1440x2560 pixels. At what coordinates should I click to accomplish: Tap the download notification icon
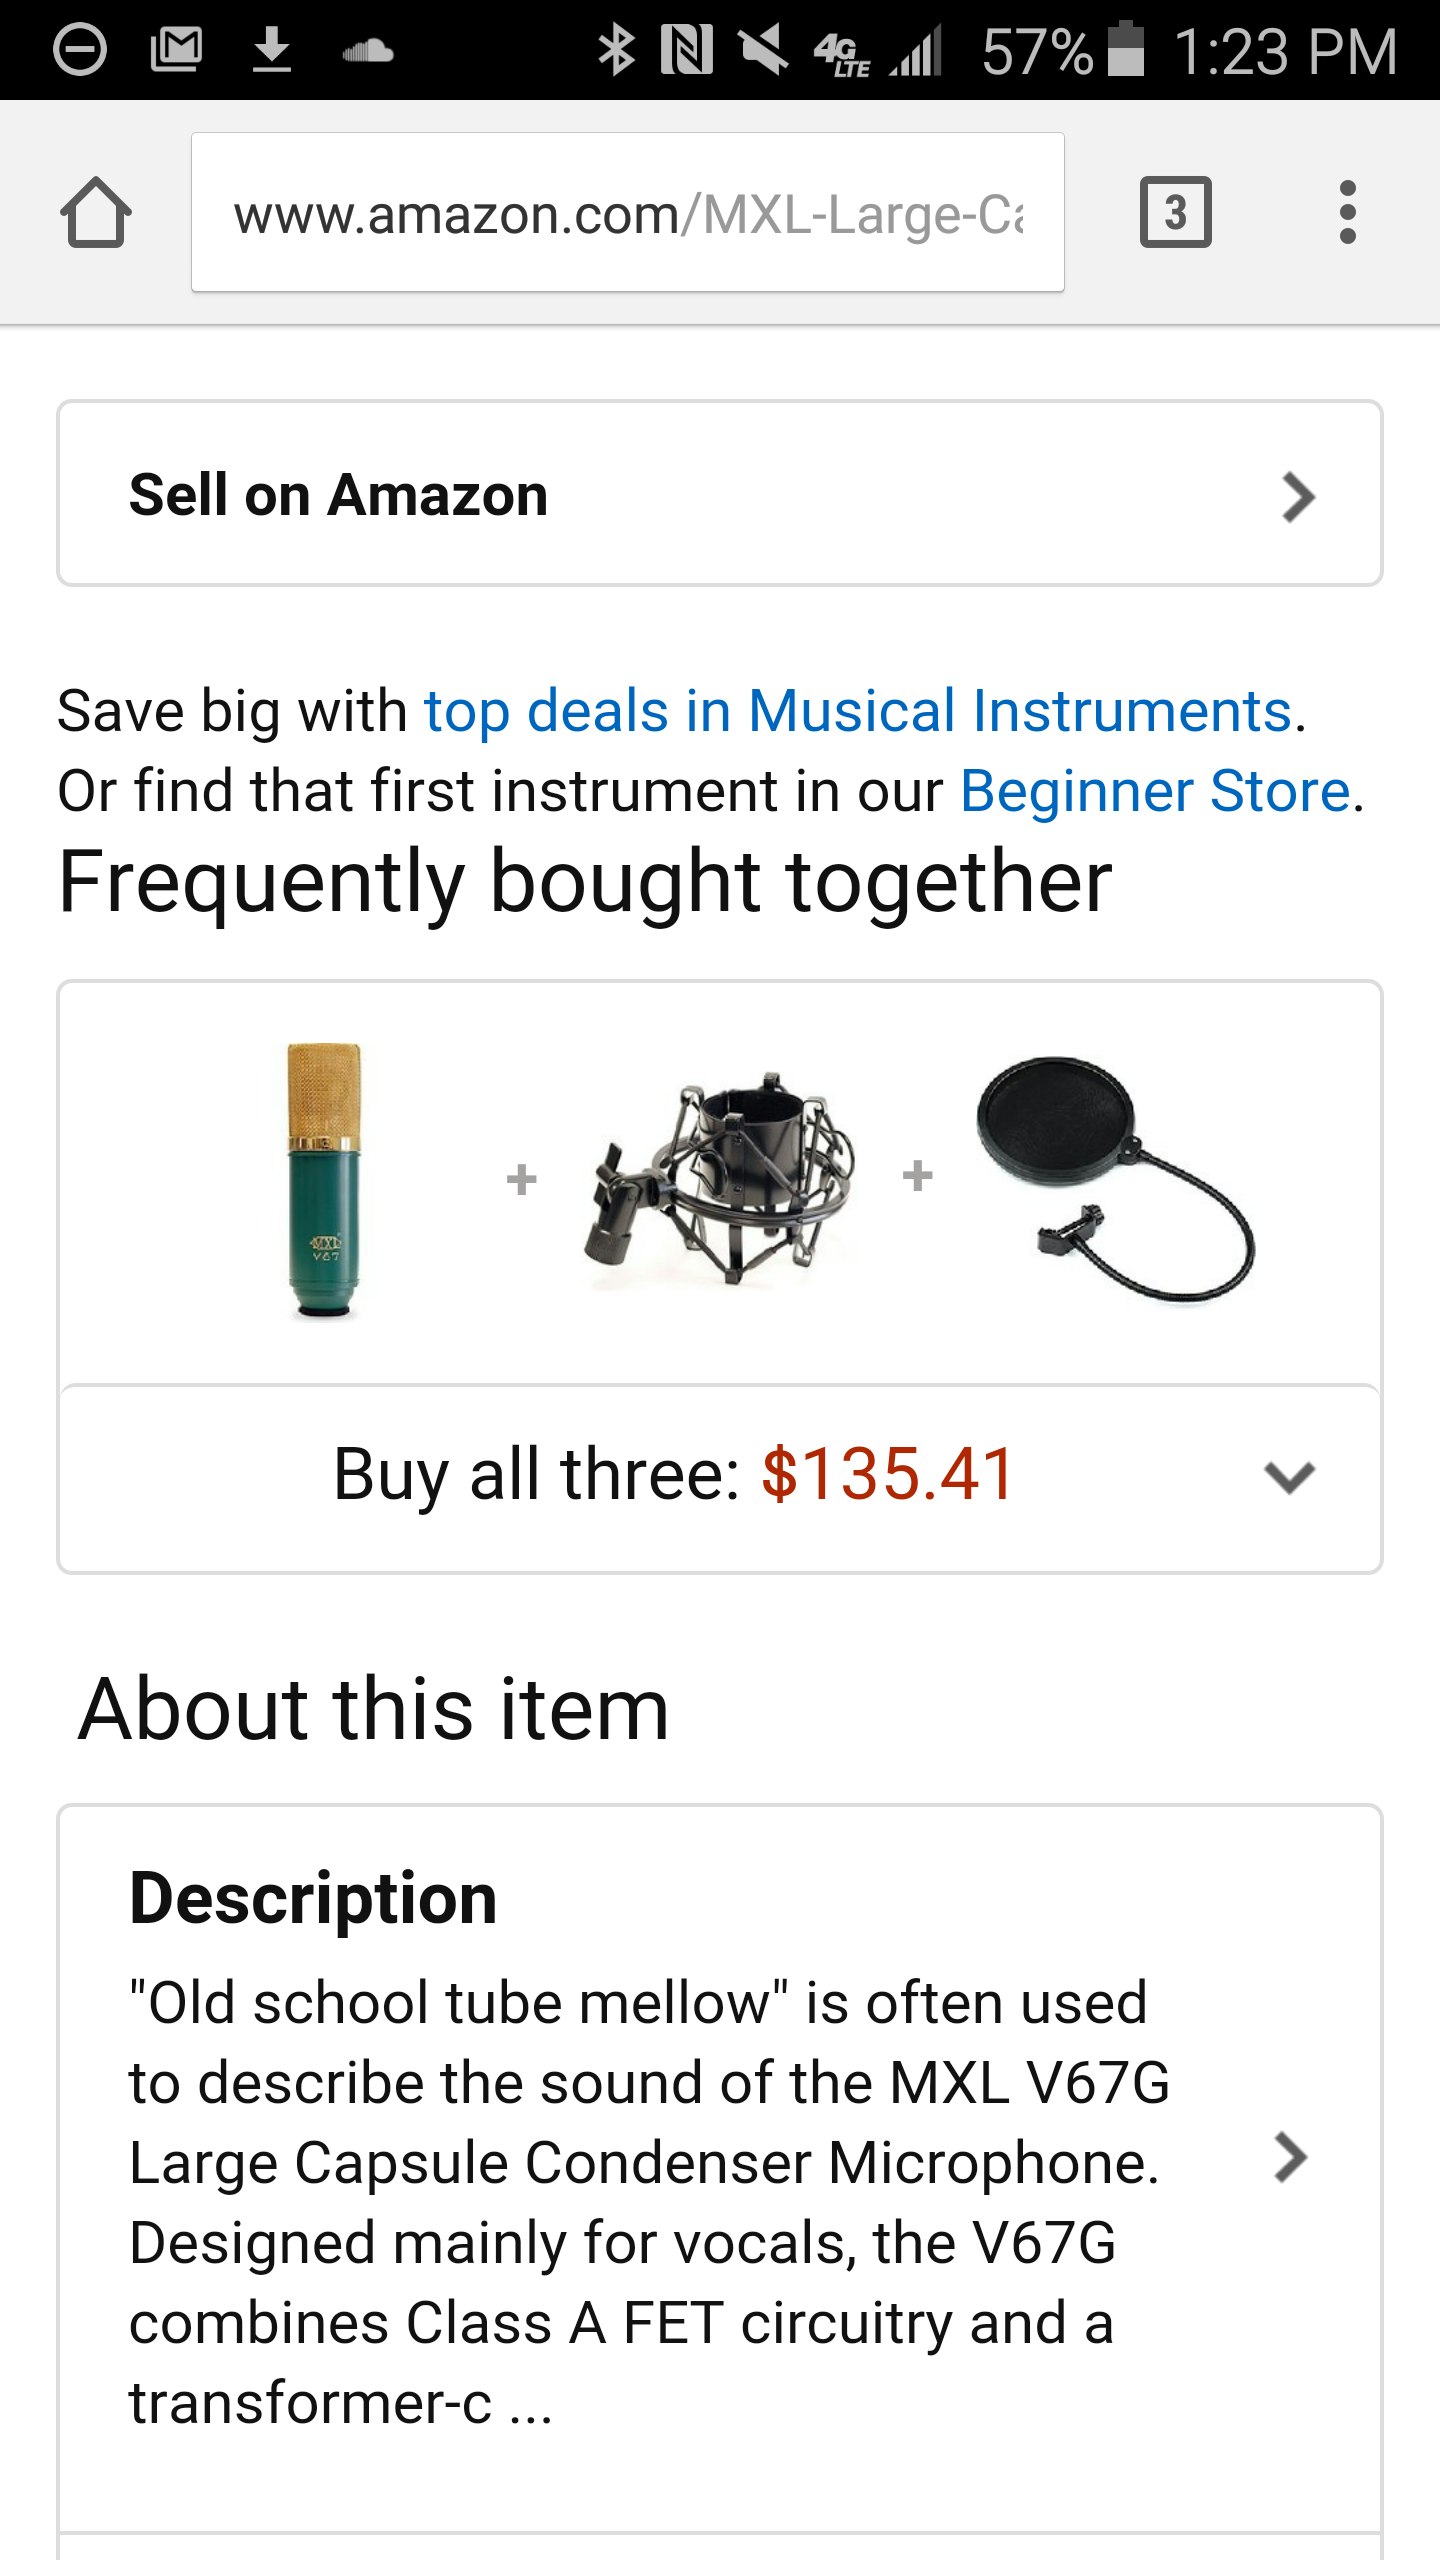[271, 50]
